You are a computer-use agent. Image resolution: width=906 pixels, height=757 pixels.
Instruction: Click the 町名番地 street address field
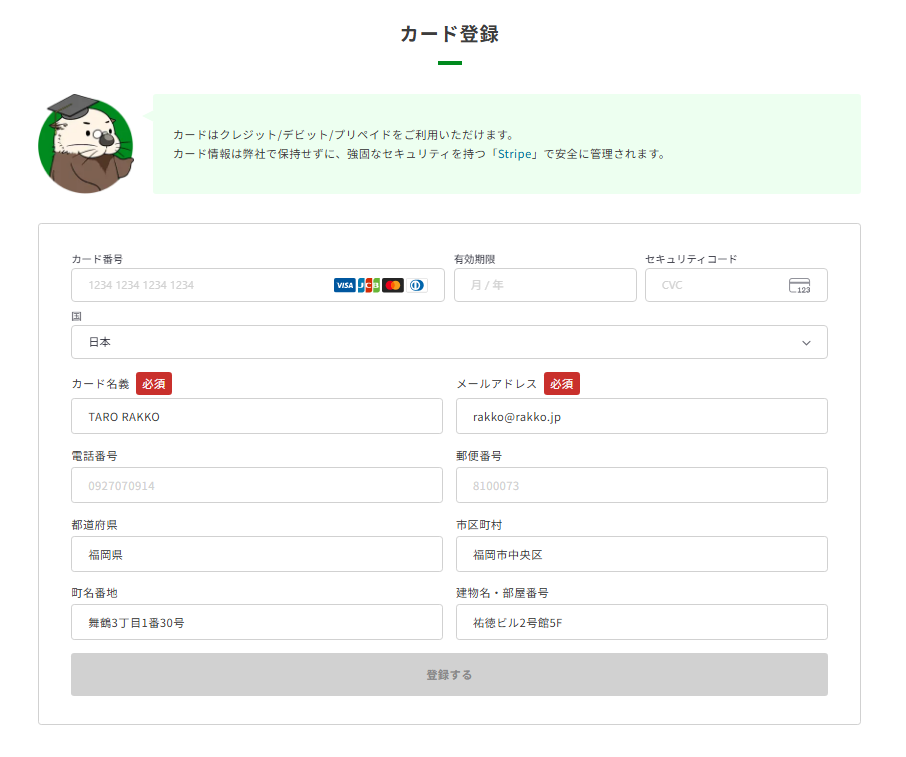256,622
